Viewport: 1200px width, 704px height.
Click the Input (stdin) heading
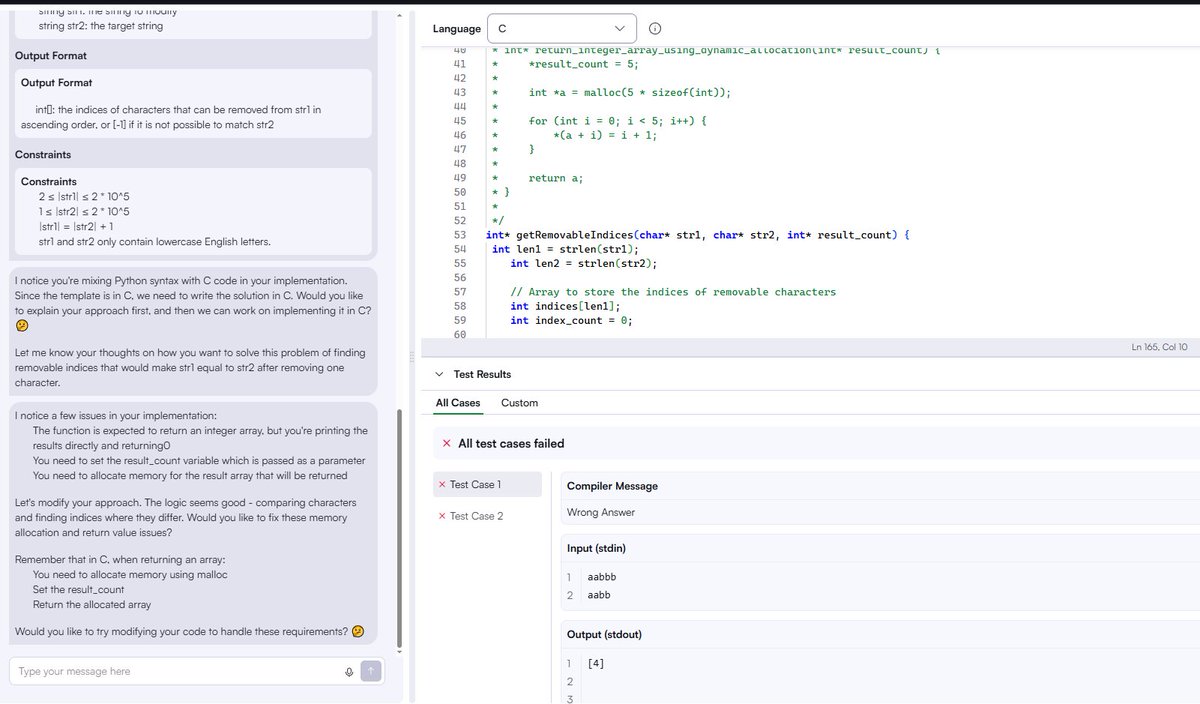click(597, 548)
